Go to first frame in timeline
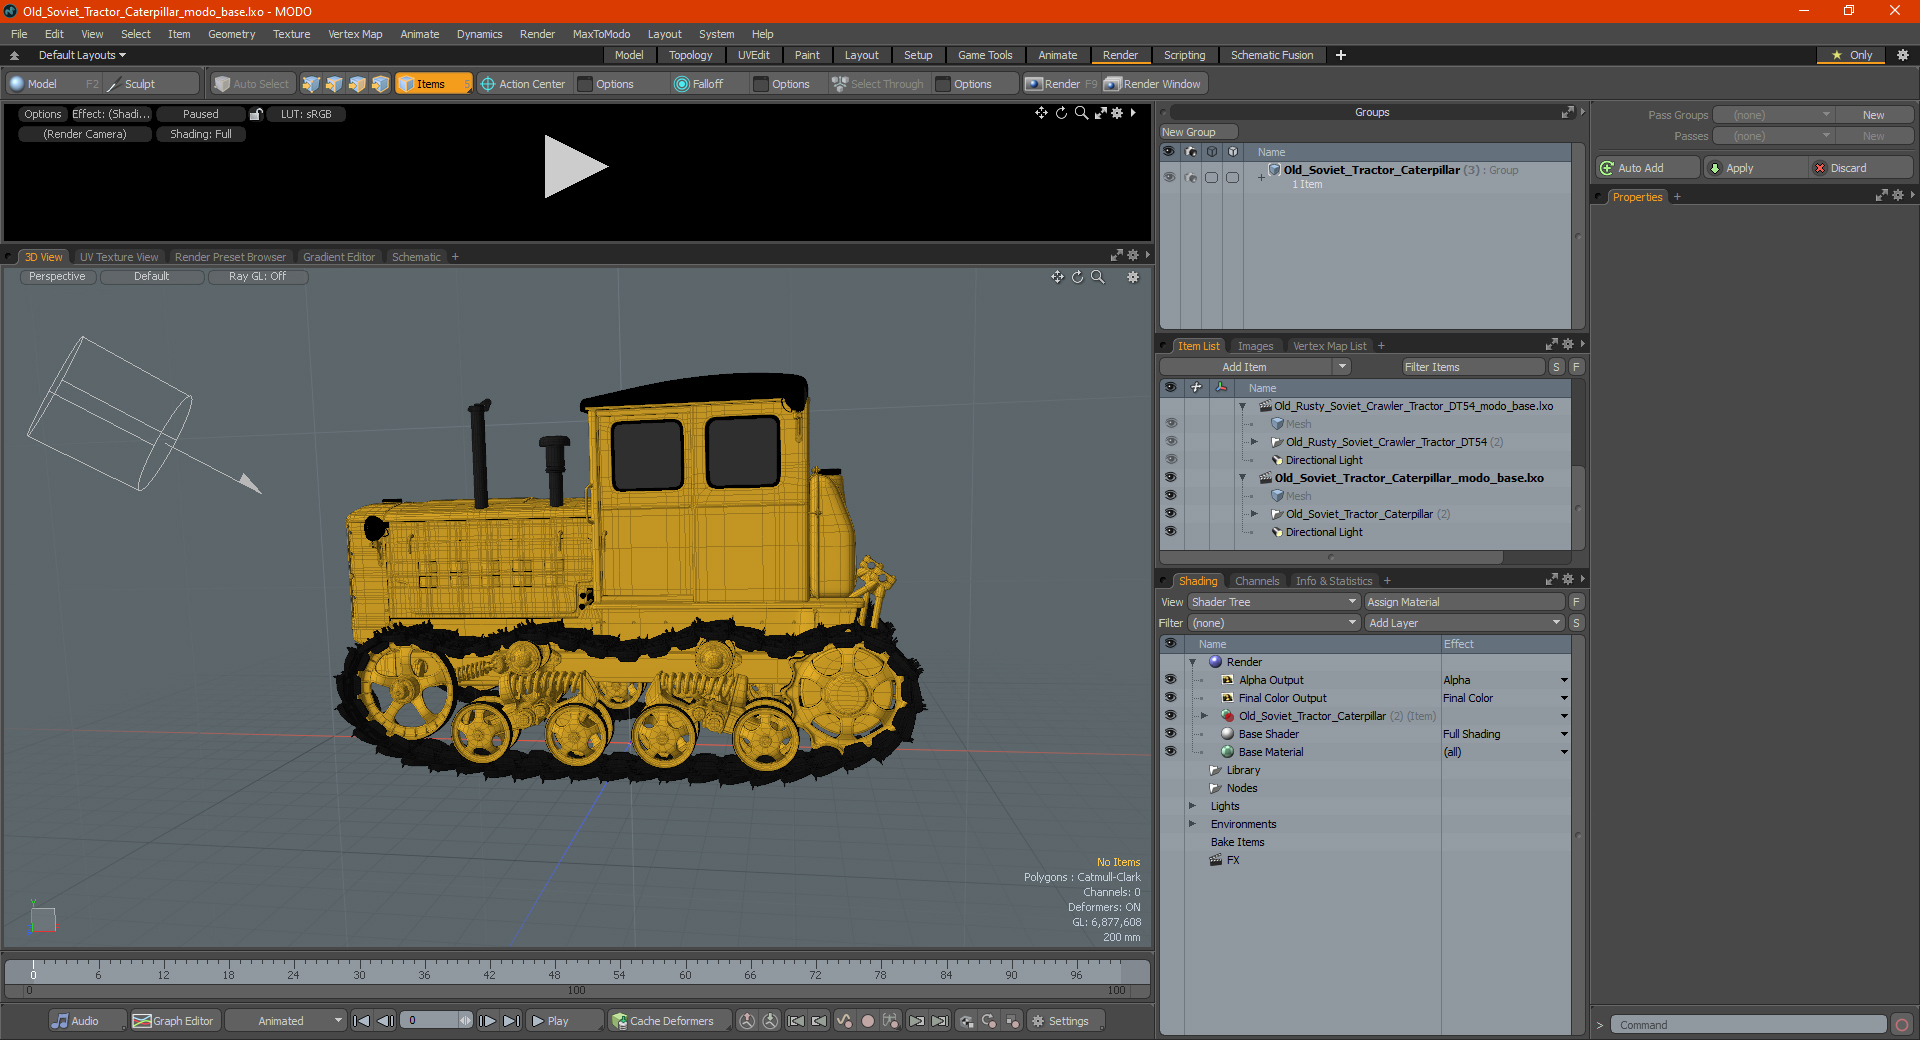This screenshot has height=1040, width=1920. coord(362,1021)
